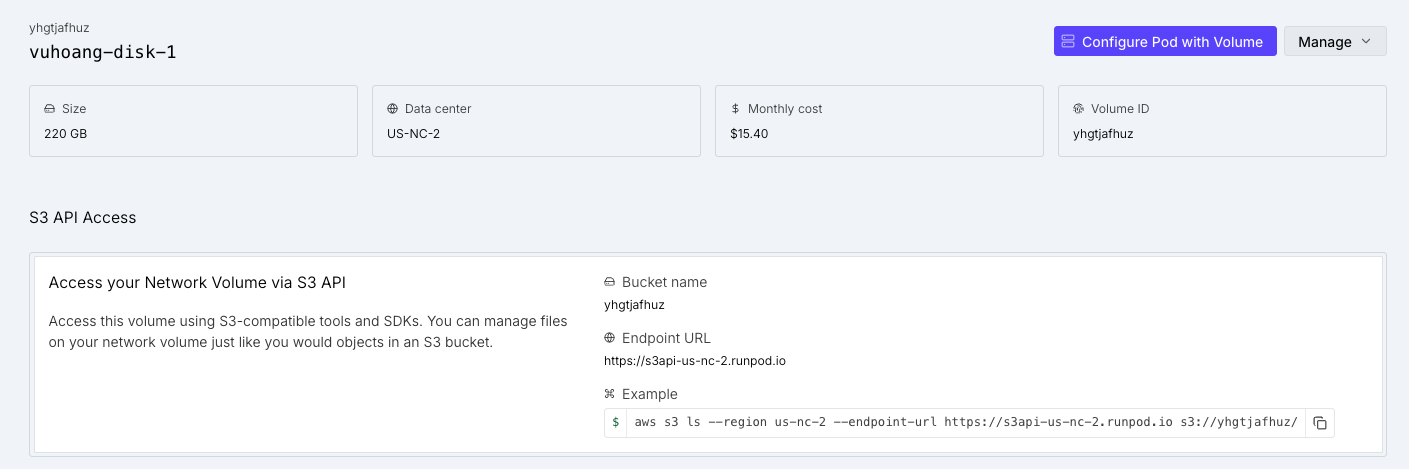Image resolution: width=1409 pixels, height=469 pixels.
Task: Click the Bucket name disk icon
Action: click(x=610, y=283)
